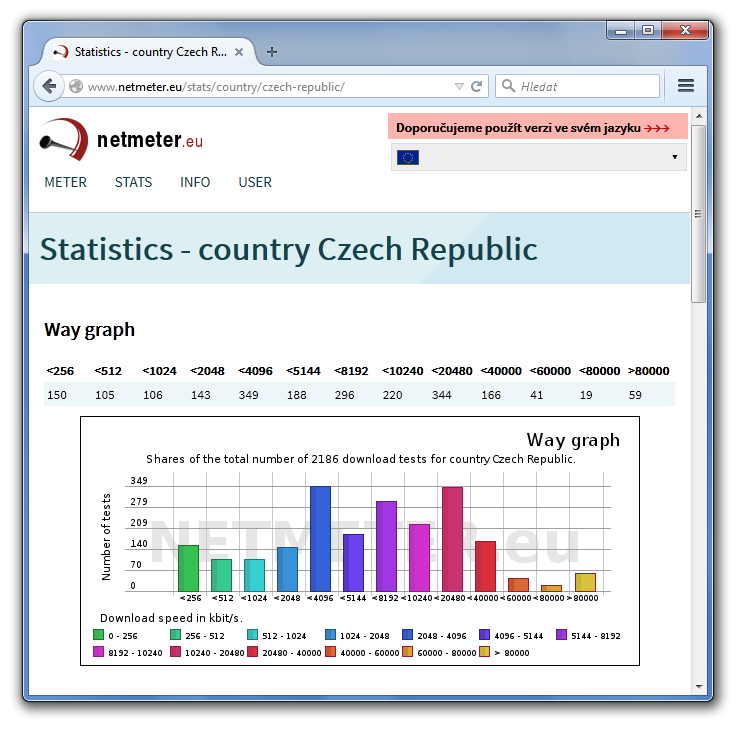Image resolution: width=738 pixels, height=729 pixels.
Task: Click the table value 344
Action: tap(441, 395)
